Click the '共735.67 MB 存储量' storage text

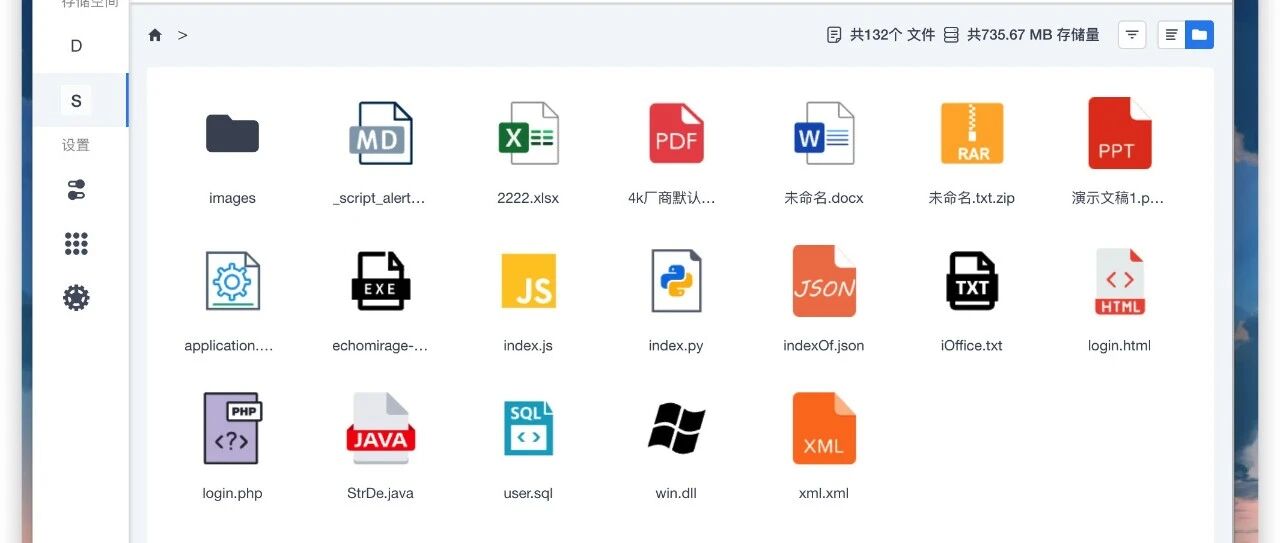[x=1033, y=35]
